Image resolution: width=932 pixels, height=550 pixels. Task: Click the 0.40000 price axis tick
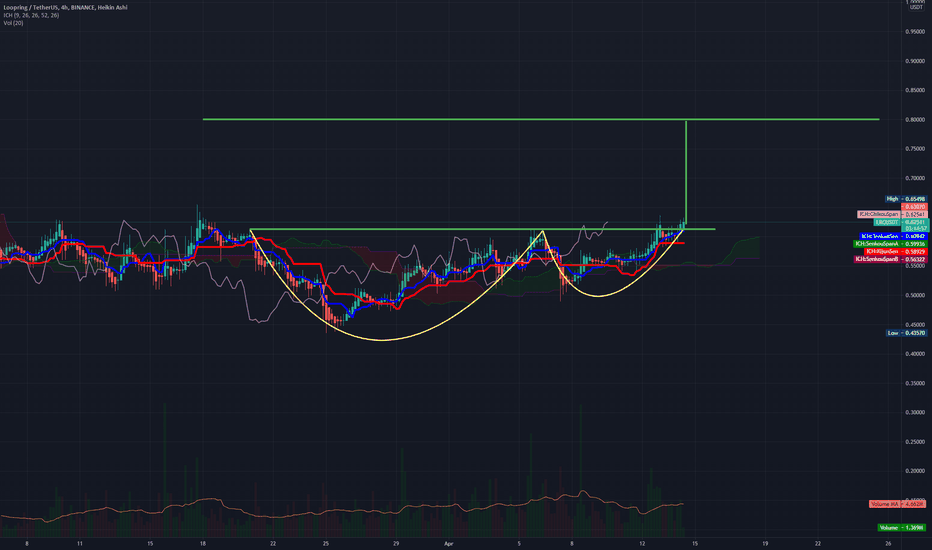click(x=915, y=354)
